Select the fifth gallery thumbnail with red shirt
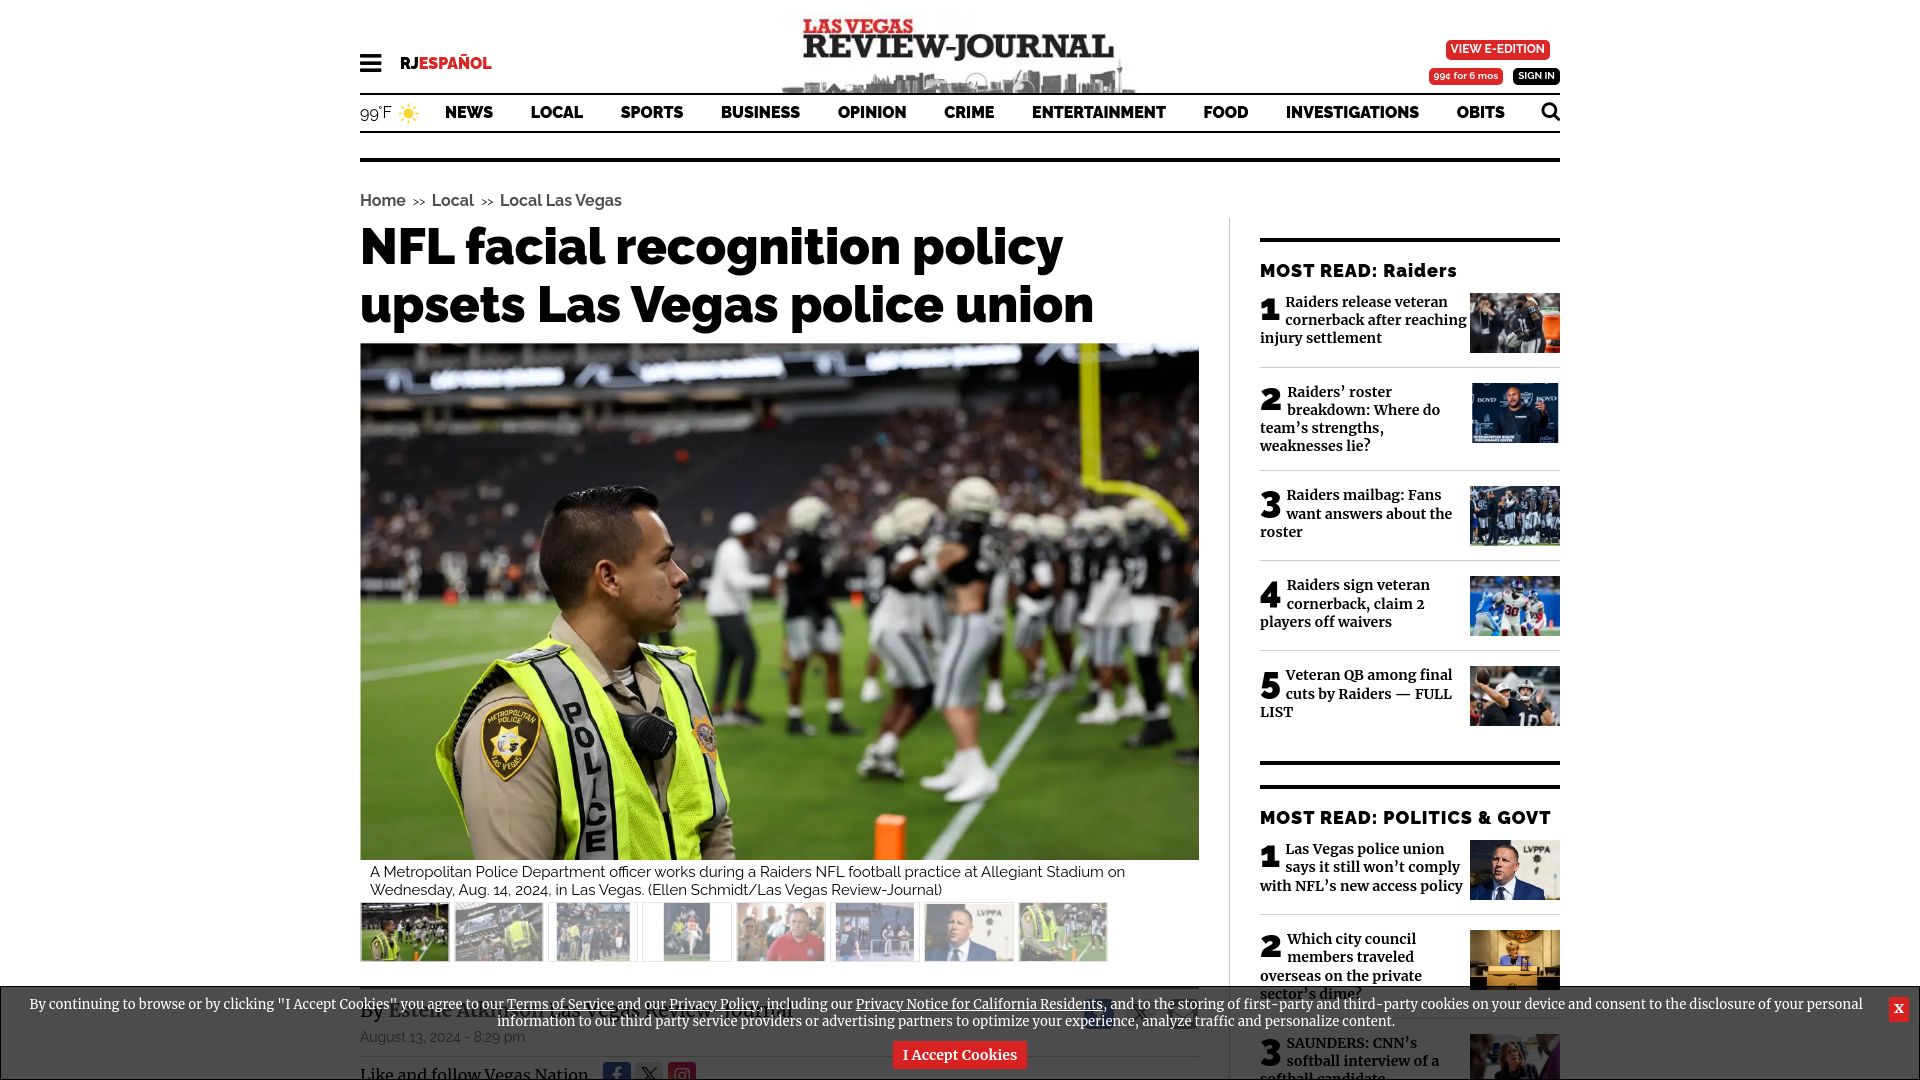The width and height of the screenshot is (1920, 1080). [x=781, y=932]
